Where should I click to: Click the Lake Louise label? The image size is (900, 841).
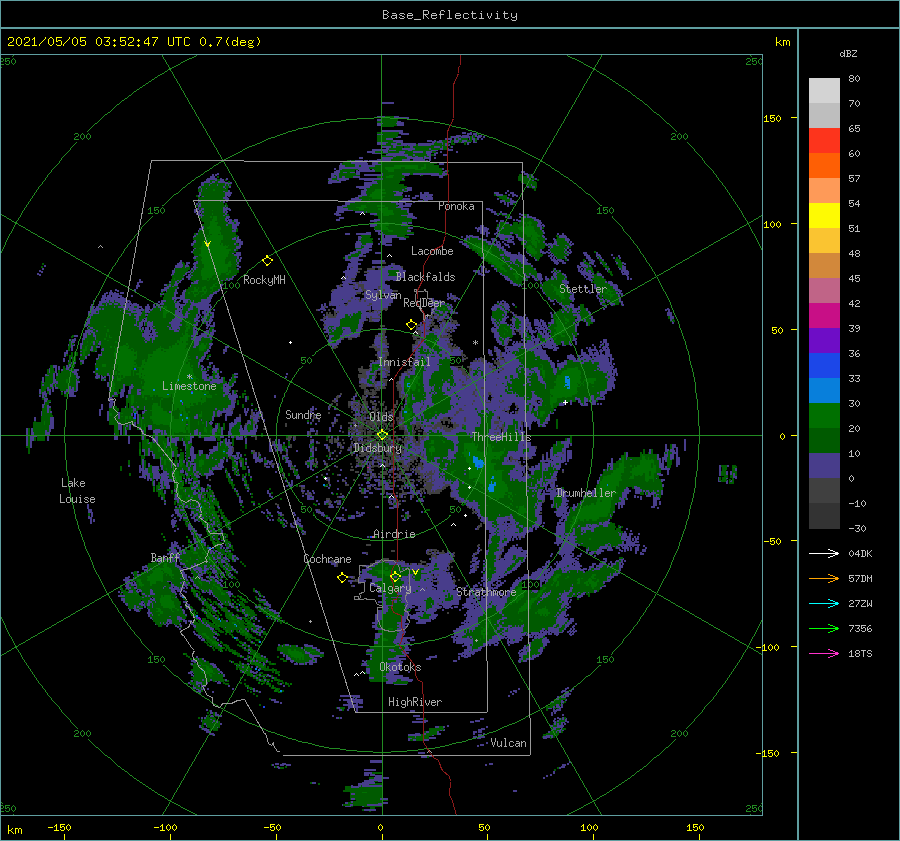[x=77, y=491]
